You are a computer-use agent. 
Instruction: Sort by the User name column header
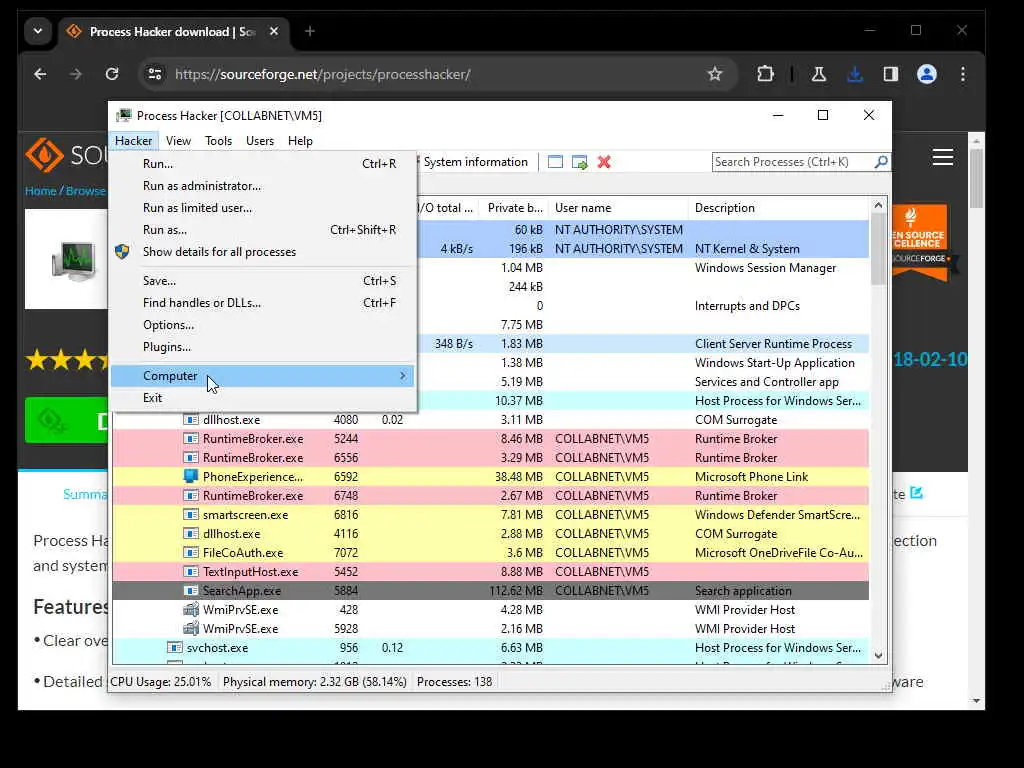point(618,208)
